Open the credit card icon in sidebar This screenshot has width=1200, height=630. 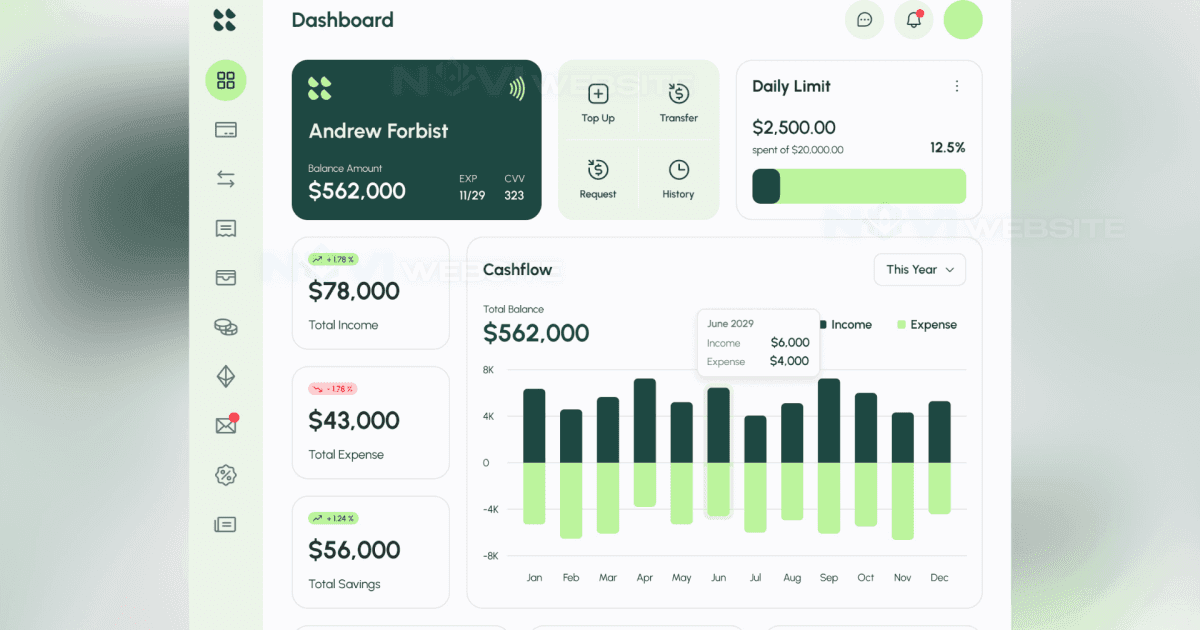pos(226,130)
